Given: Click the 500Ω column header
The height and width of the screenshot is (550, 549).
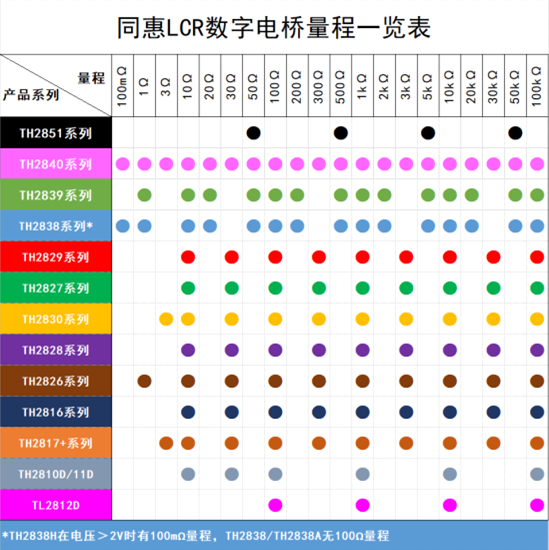Looking at the screenshot, I should (341, 86).
